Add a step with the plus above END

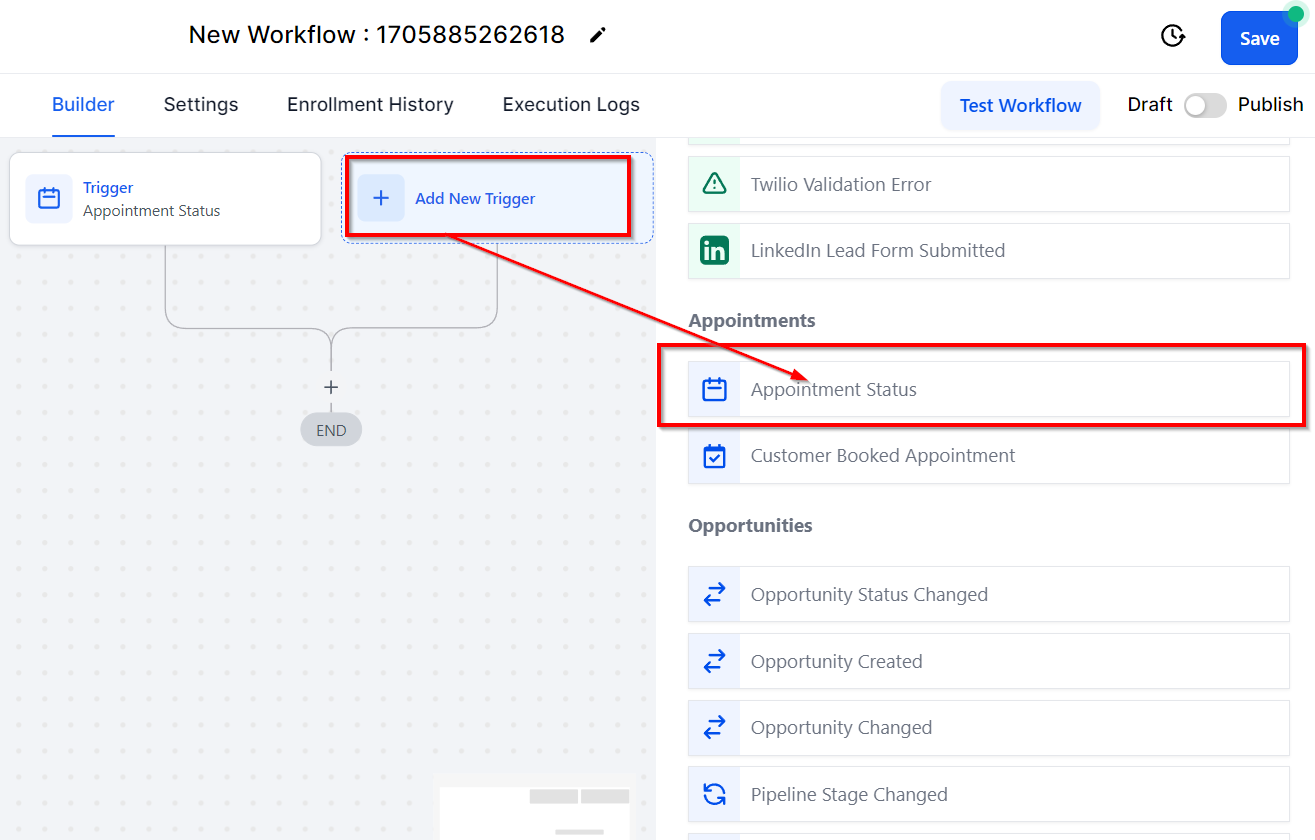click(331, 387)
